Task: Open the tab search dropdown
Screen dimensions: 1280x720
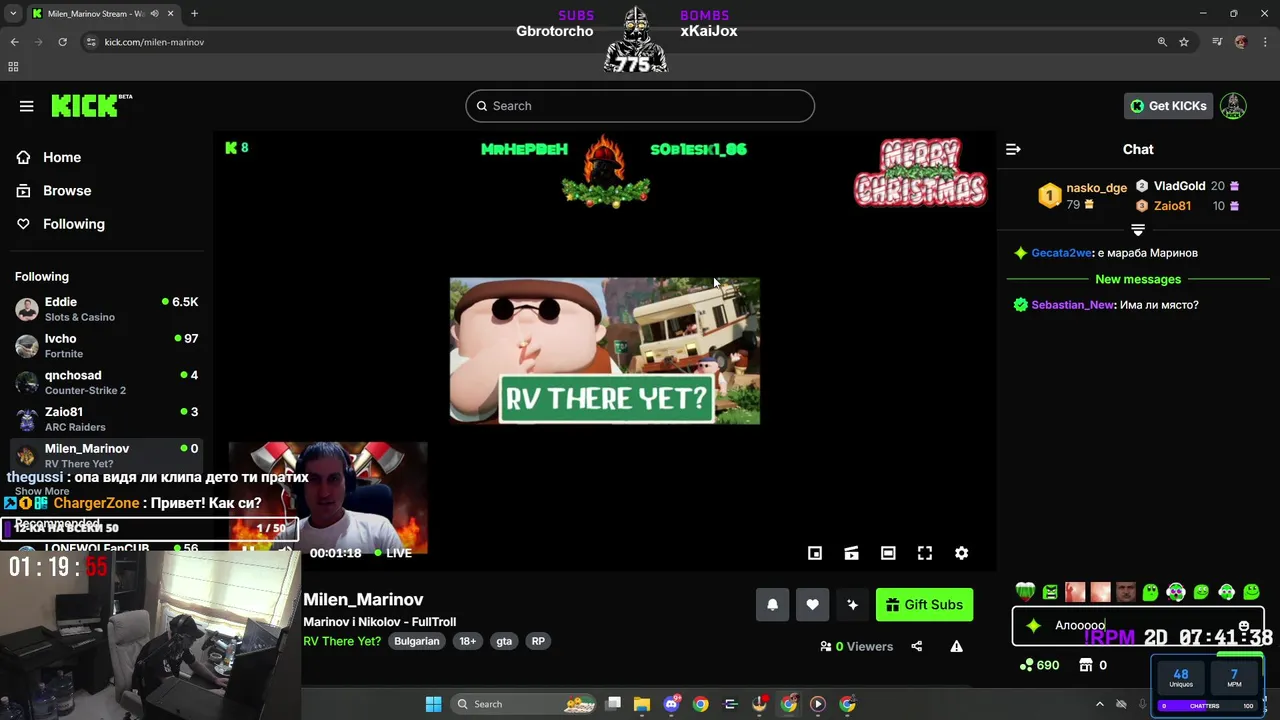Action: point(13,14)
